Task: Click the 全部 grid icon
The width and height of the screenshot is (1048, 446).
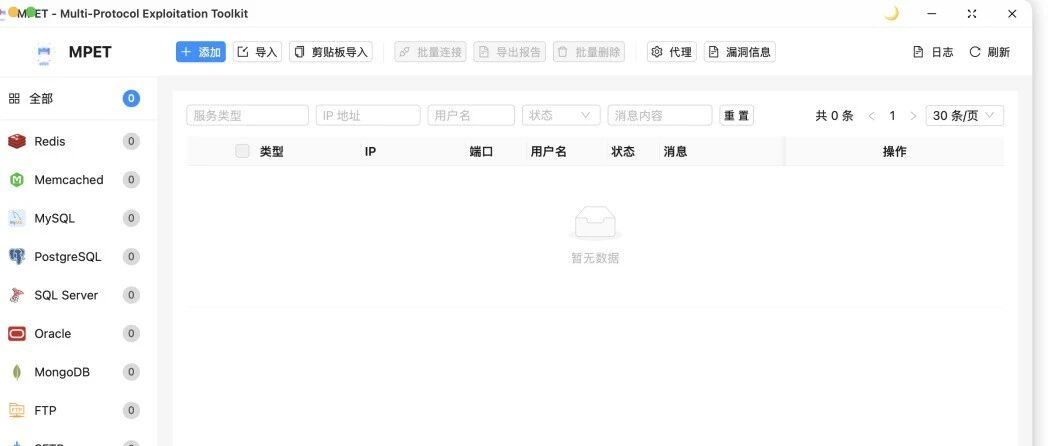Action: 14,99
